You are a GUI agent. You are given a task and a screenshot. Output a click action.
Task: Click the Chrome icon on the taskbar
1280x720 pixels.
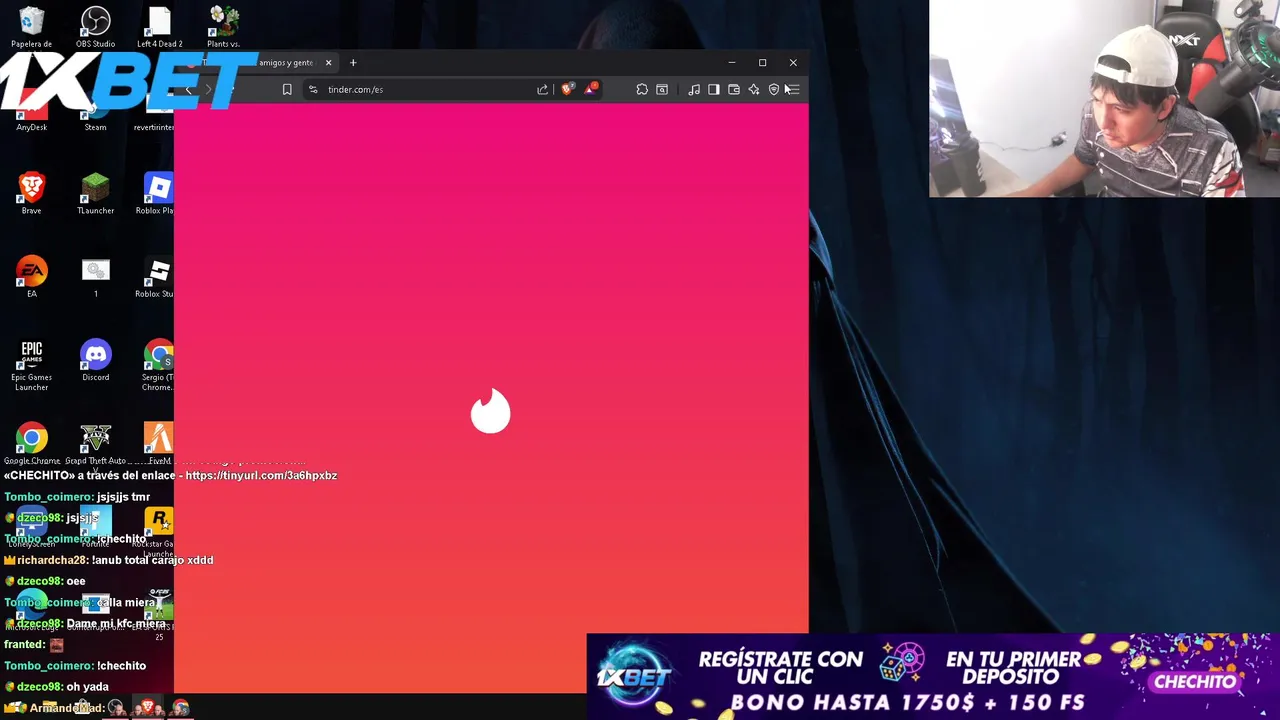(x=181, y=708)
